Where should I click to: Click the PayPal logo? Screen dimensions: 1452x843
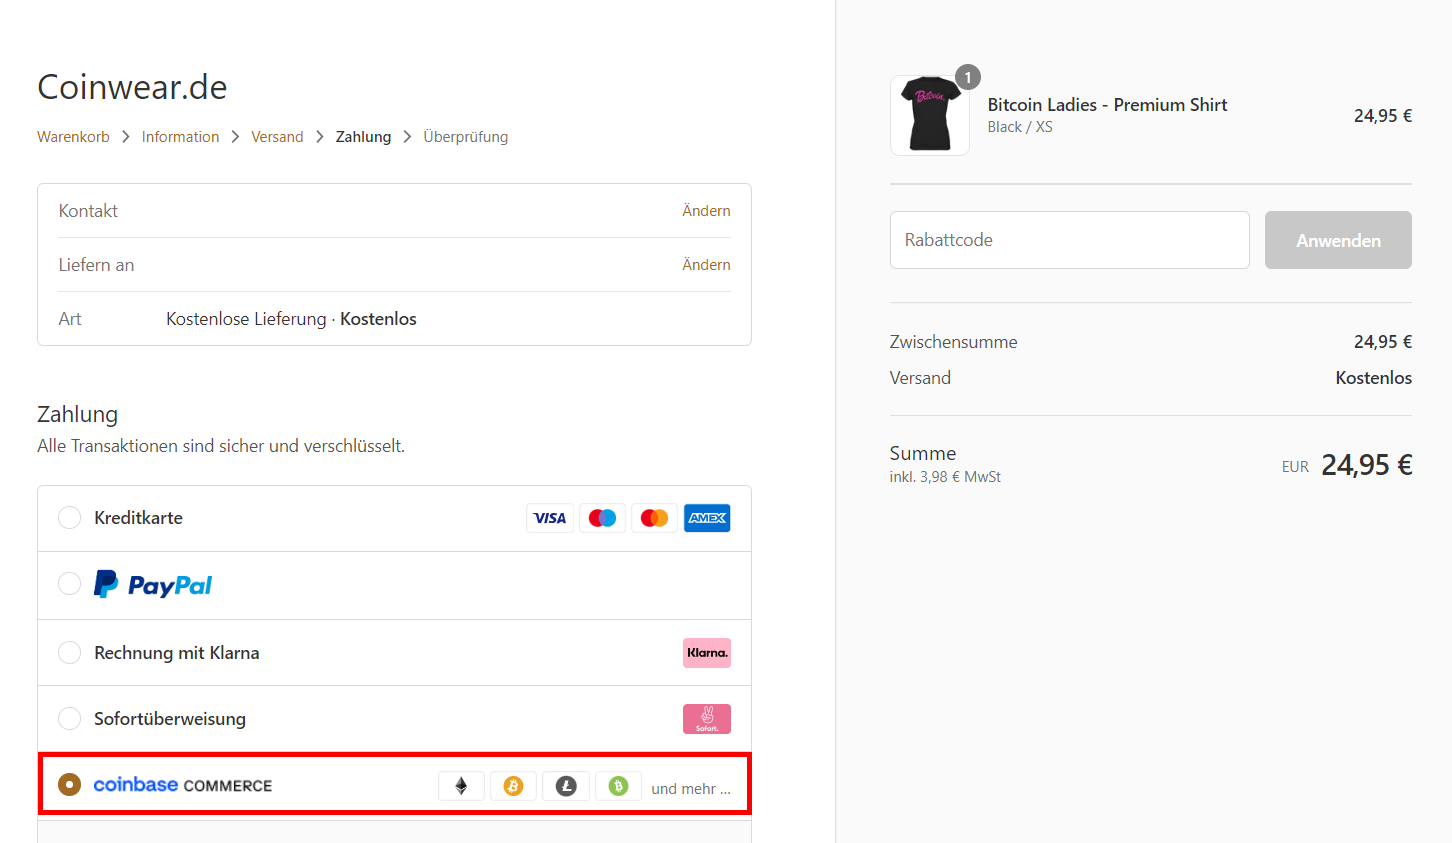153,585
